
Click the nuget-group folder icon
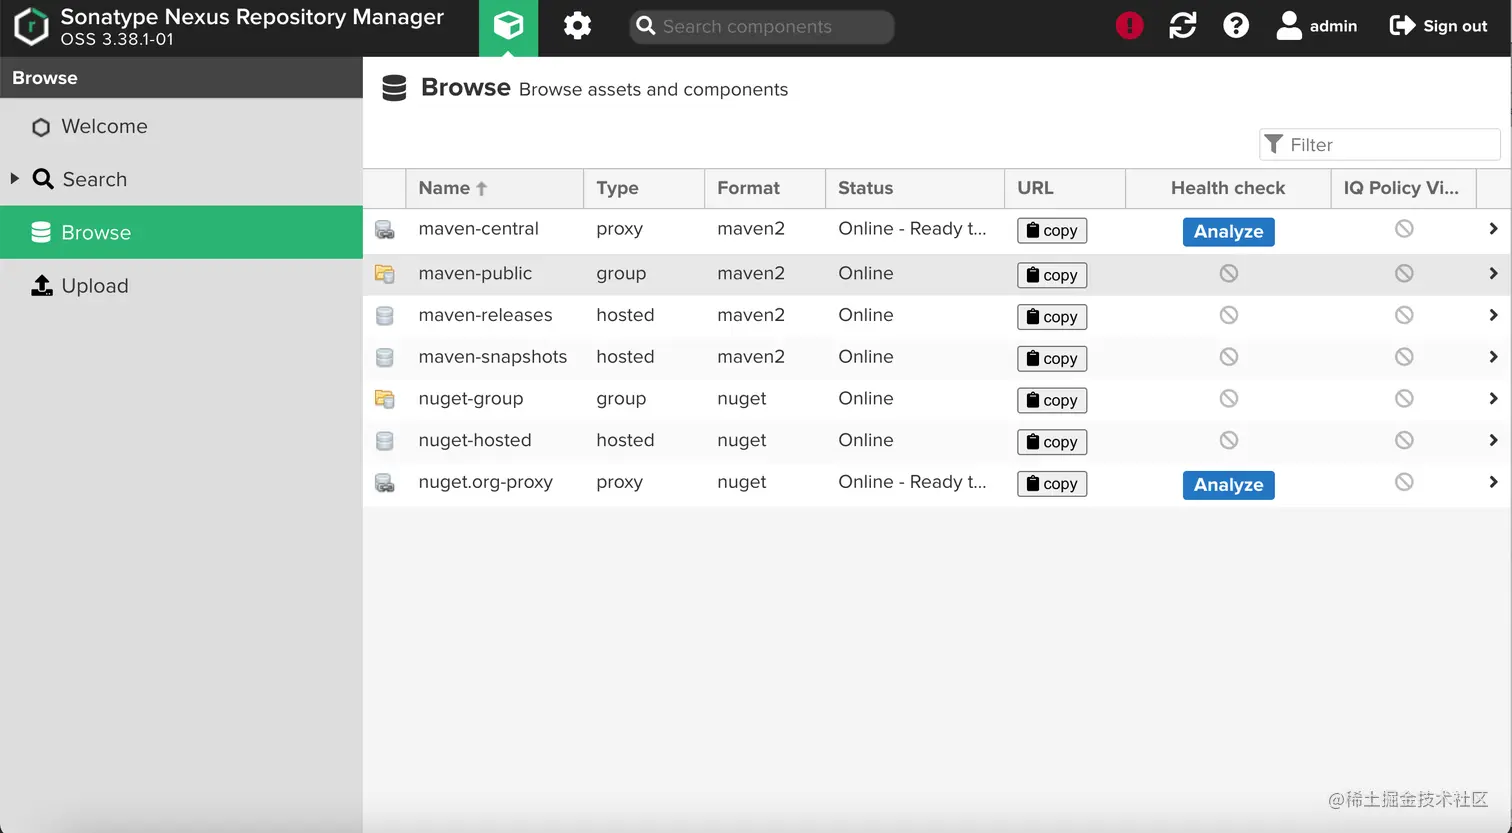point(384,399)
